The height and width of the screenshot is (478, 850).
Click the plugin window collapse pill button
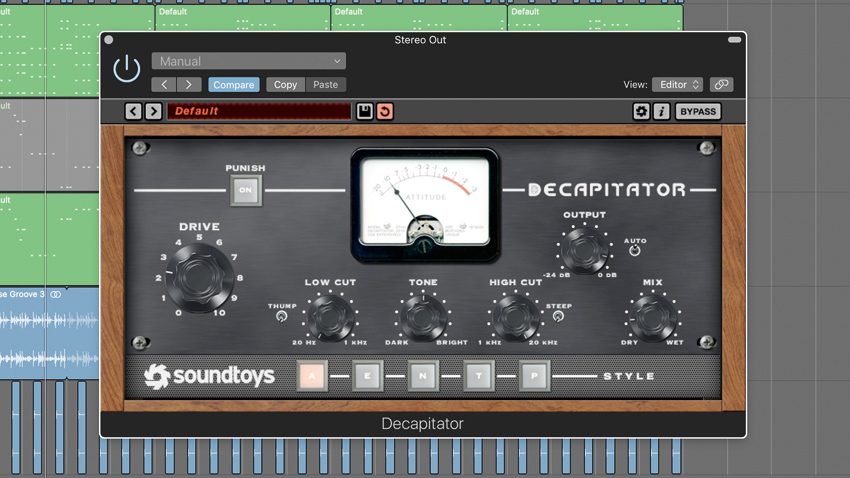pos(735,40)
